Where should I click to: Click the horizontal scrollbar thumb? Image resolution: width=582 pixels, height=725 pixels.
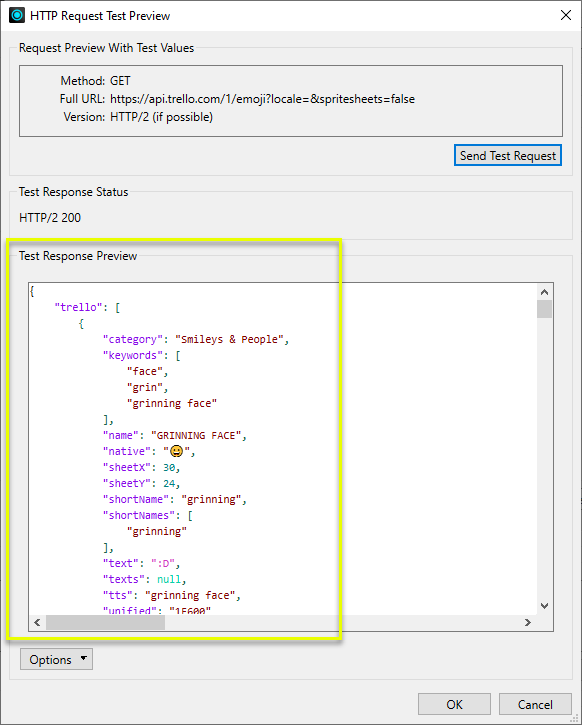click(x=105, y=622)
